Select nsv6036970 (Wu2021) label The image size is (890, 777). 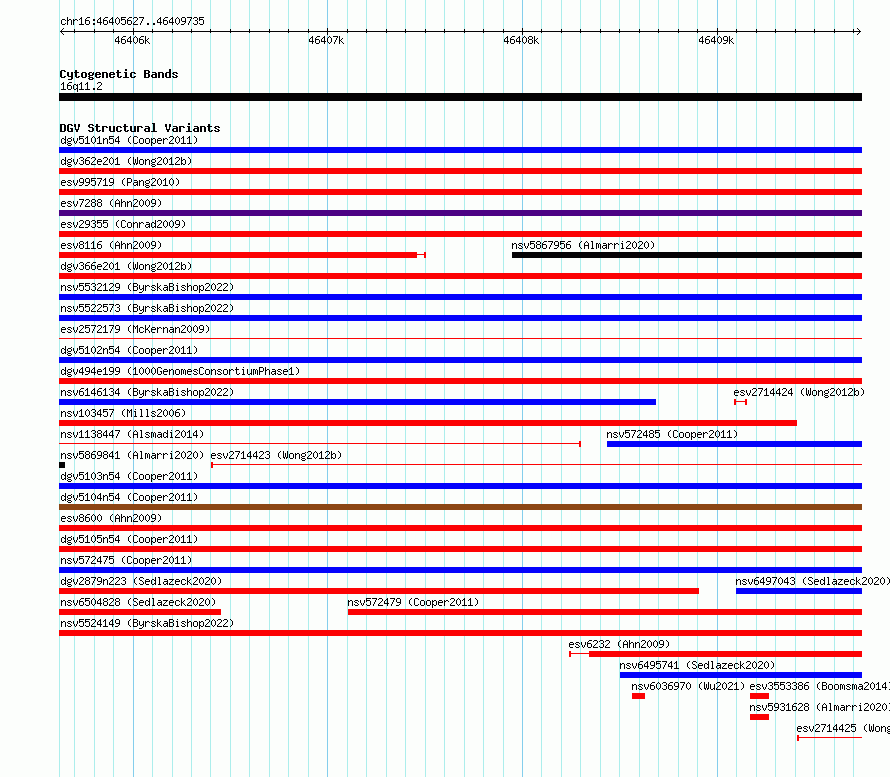[x=688, y=686]
